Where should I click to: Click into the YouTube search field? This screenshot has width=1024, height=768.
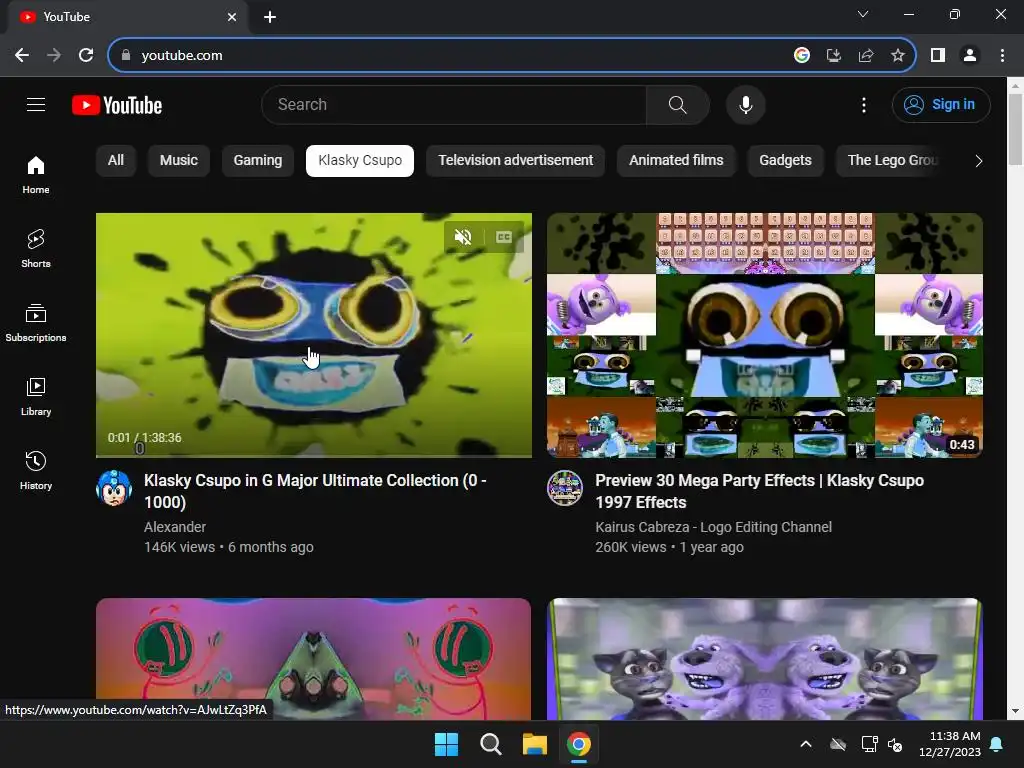click(x=454, y=104)
